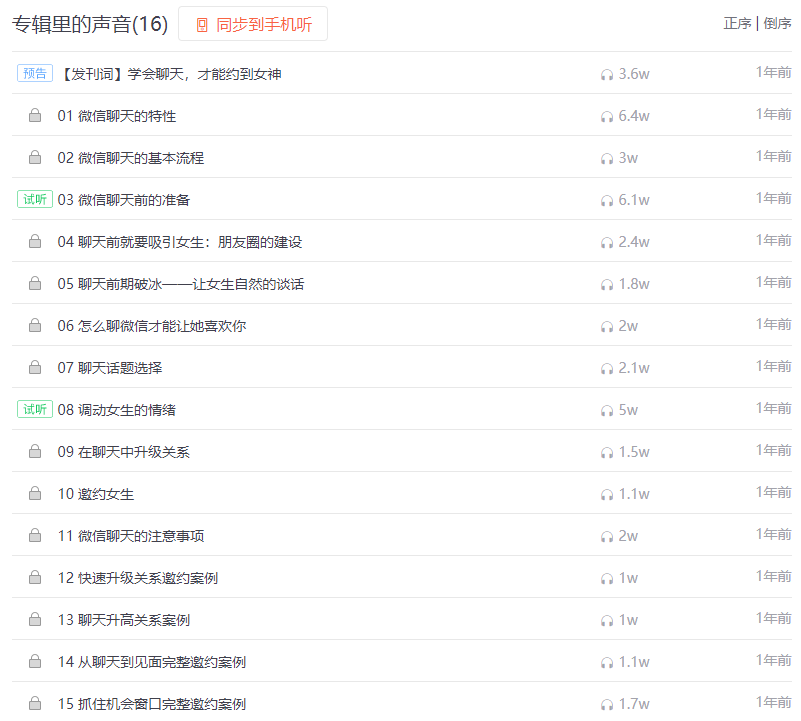Viewport: 801px width, 721px height.
Task: Click the lock icon beside 01 微信聊天的特性
Action: [x=35, y=116]
